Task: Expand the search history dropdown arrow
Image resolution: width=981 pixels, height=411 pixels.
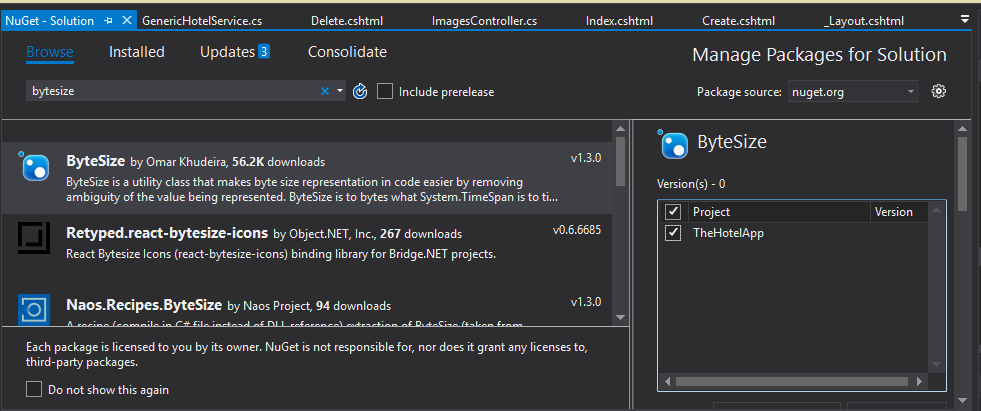Action: pyautogui.click(x=340, y=91)
